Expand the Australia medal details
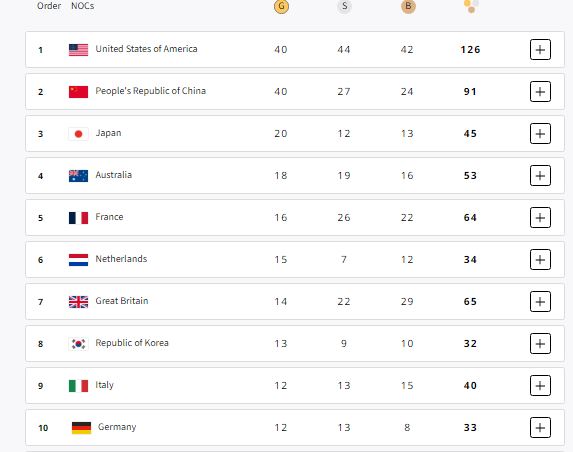This screenshot has width=573, height=452. click(540, 175)
